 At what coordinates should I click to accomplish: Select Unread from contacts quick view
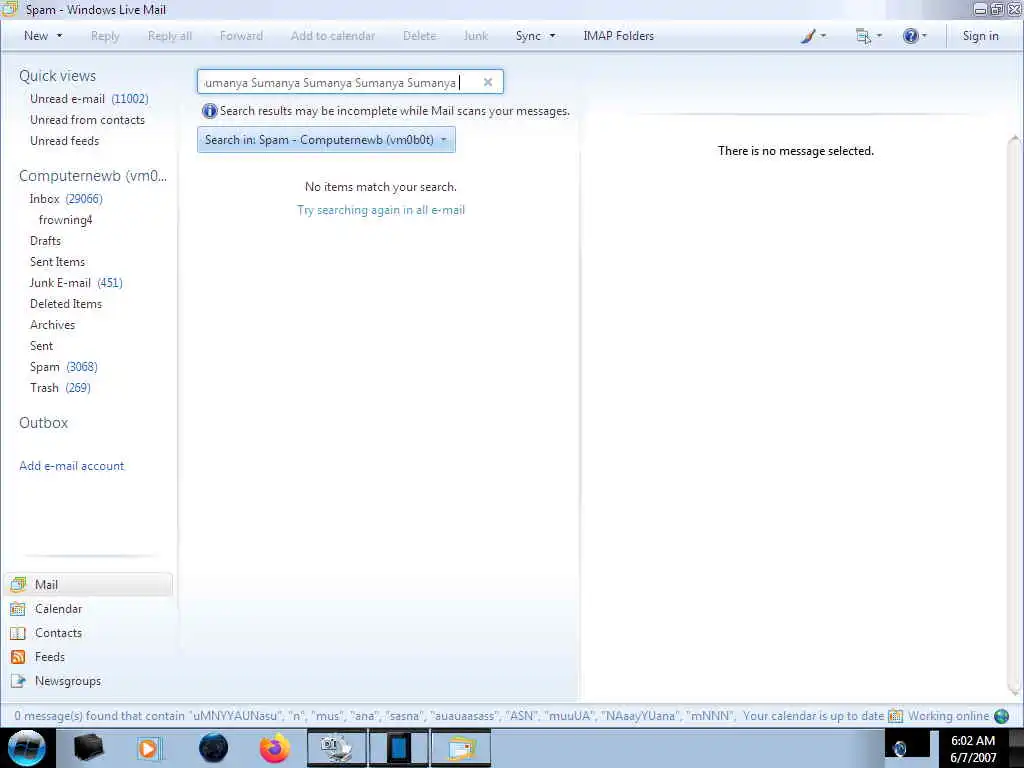87,120
